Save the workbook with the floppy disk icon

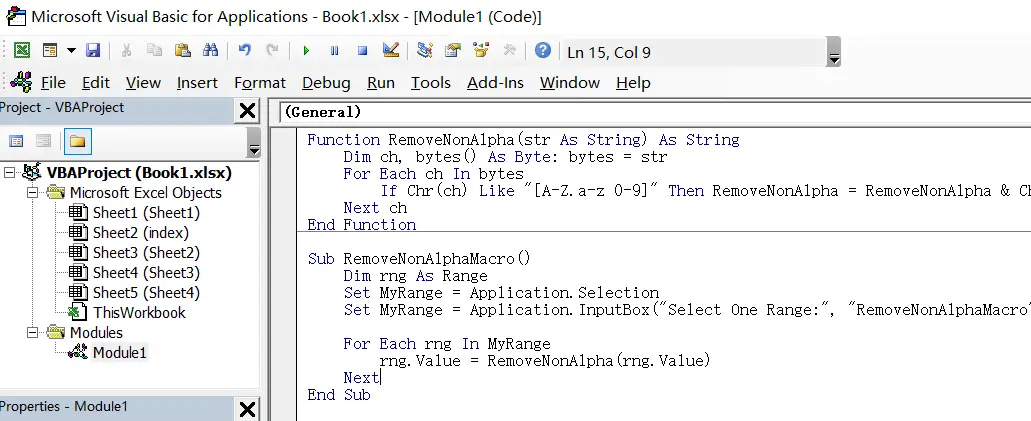click(93, 50)
